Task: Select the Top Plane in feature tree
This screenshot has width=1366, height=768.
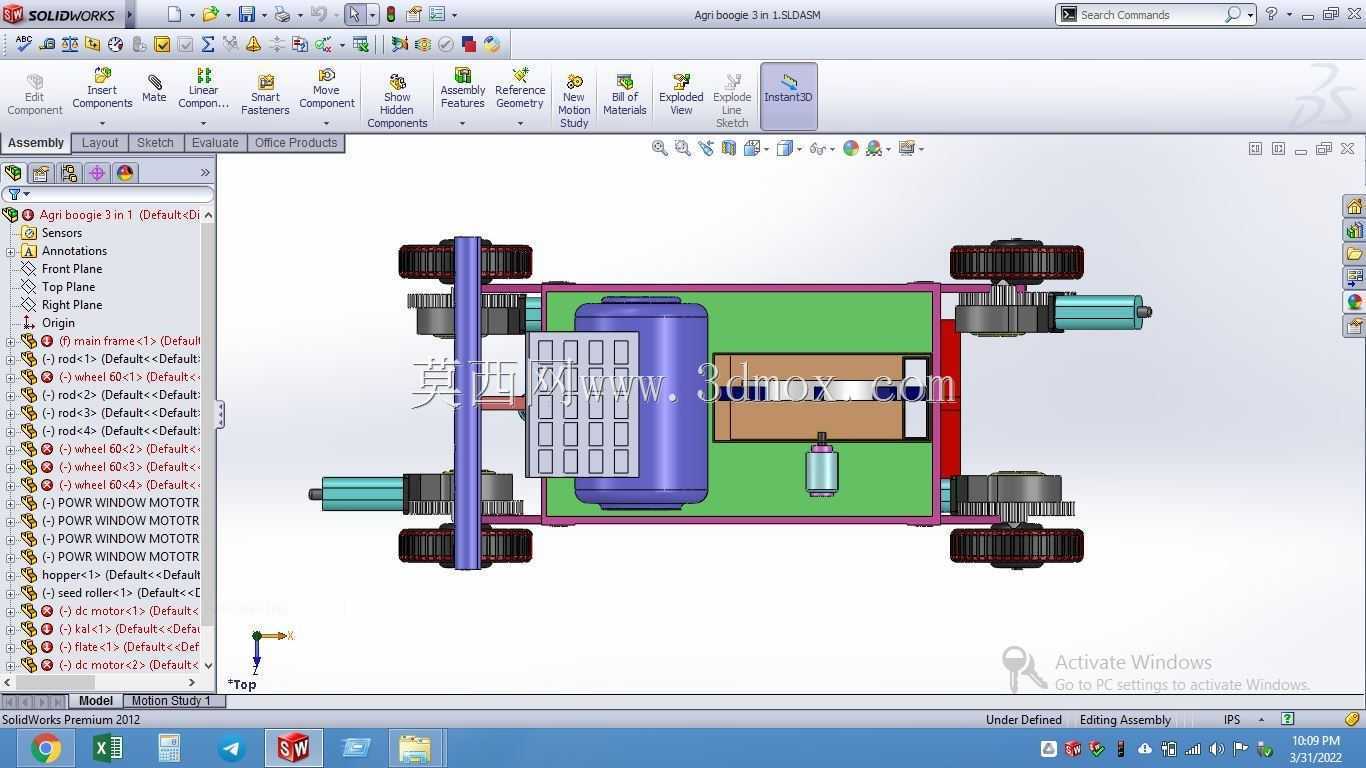Action: pyautogui.click(x=68, y=287)
